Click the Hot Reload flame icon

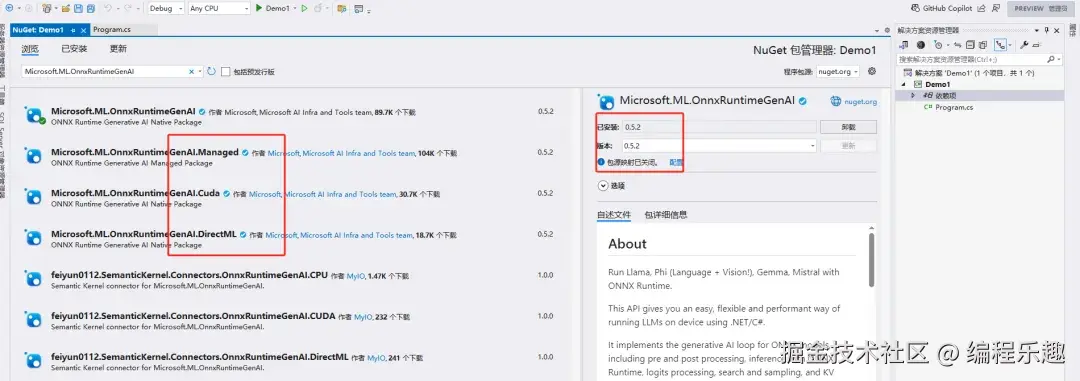318,8
